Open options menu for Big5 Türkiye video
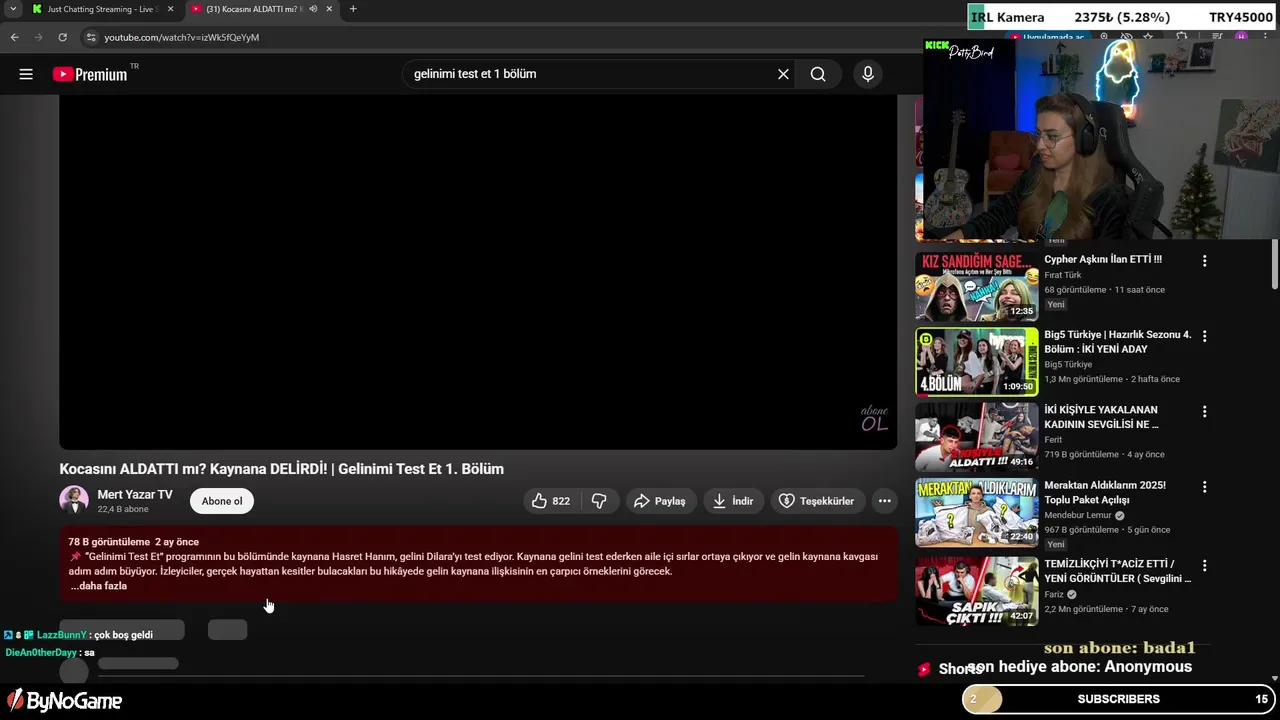This screenshot has width=1280, height=720. pyautogui.click(x=1204, y=336)
